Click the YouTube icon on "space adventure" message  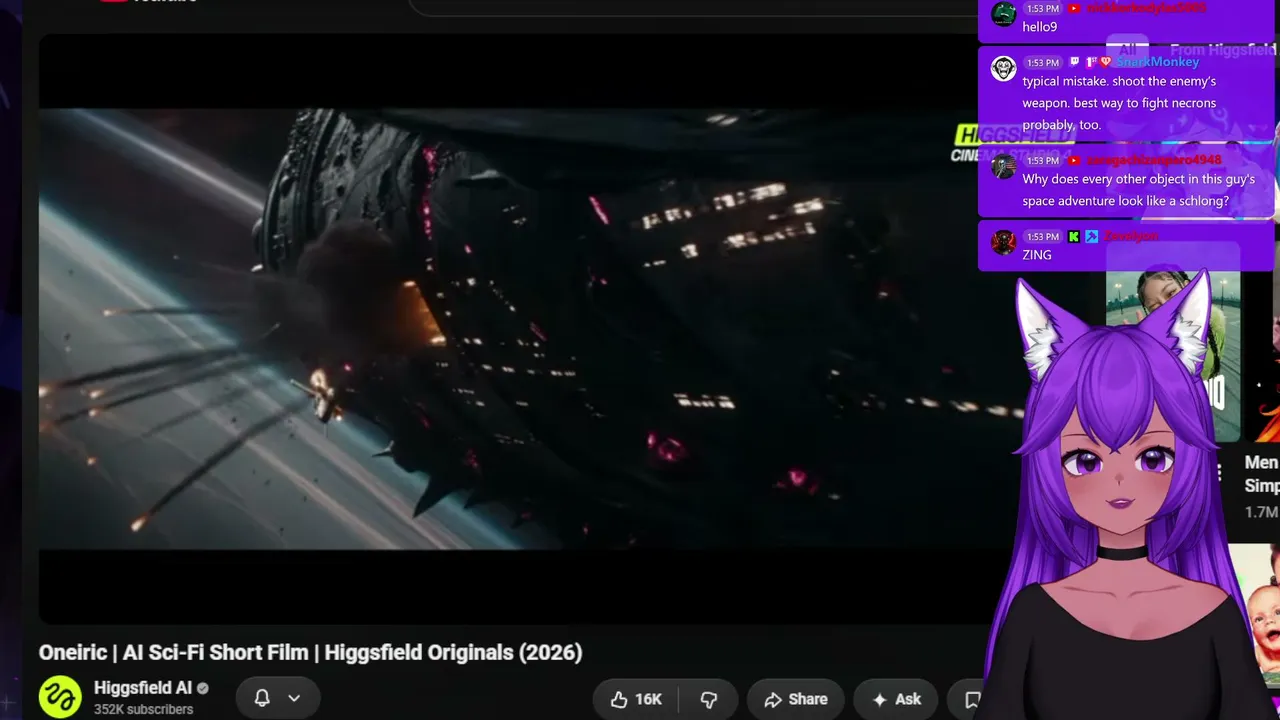pos(1074,160)
